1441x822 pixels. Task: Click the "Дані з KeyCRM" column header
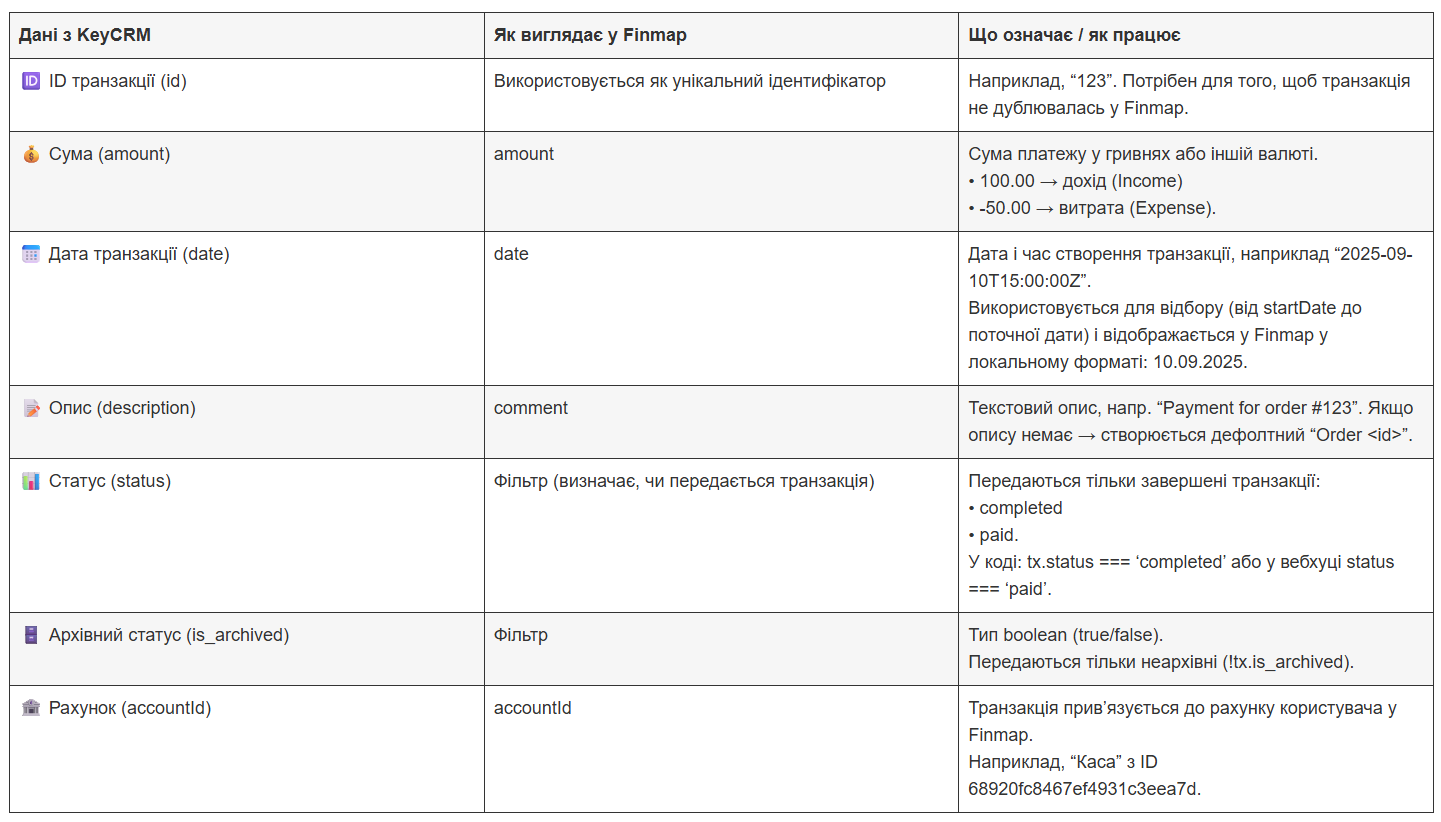[85, 36]
